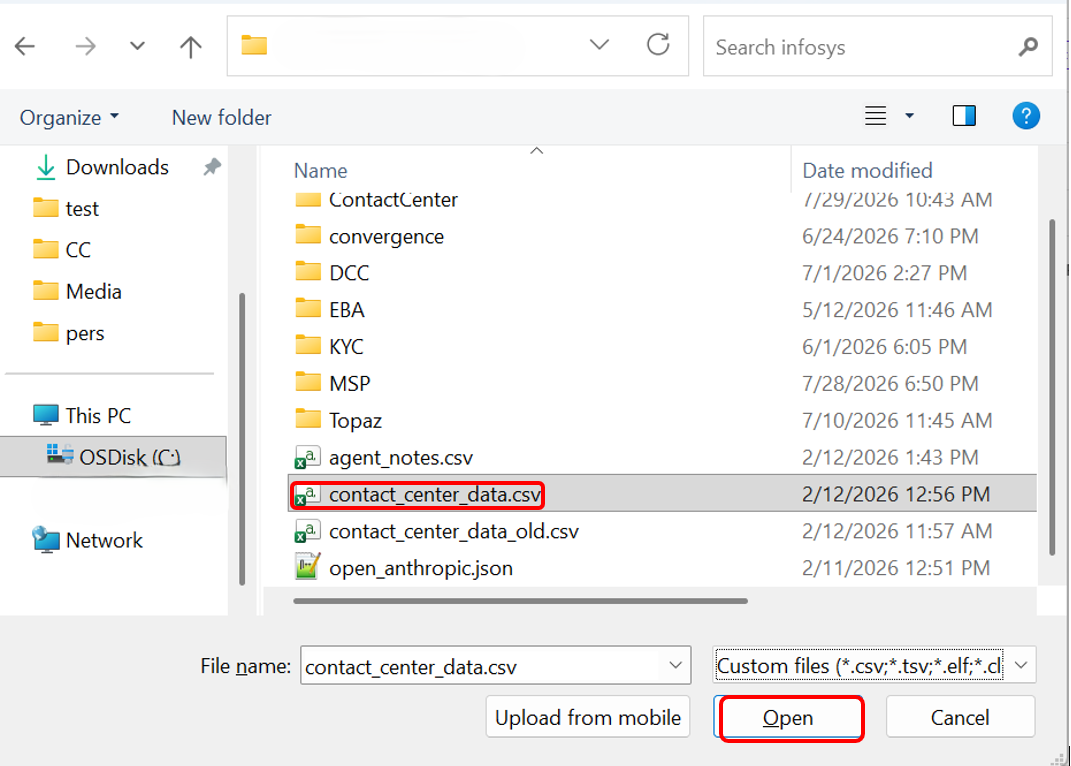Select the Topaz folder

[x=355, y=421]
